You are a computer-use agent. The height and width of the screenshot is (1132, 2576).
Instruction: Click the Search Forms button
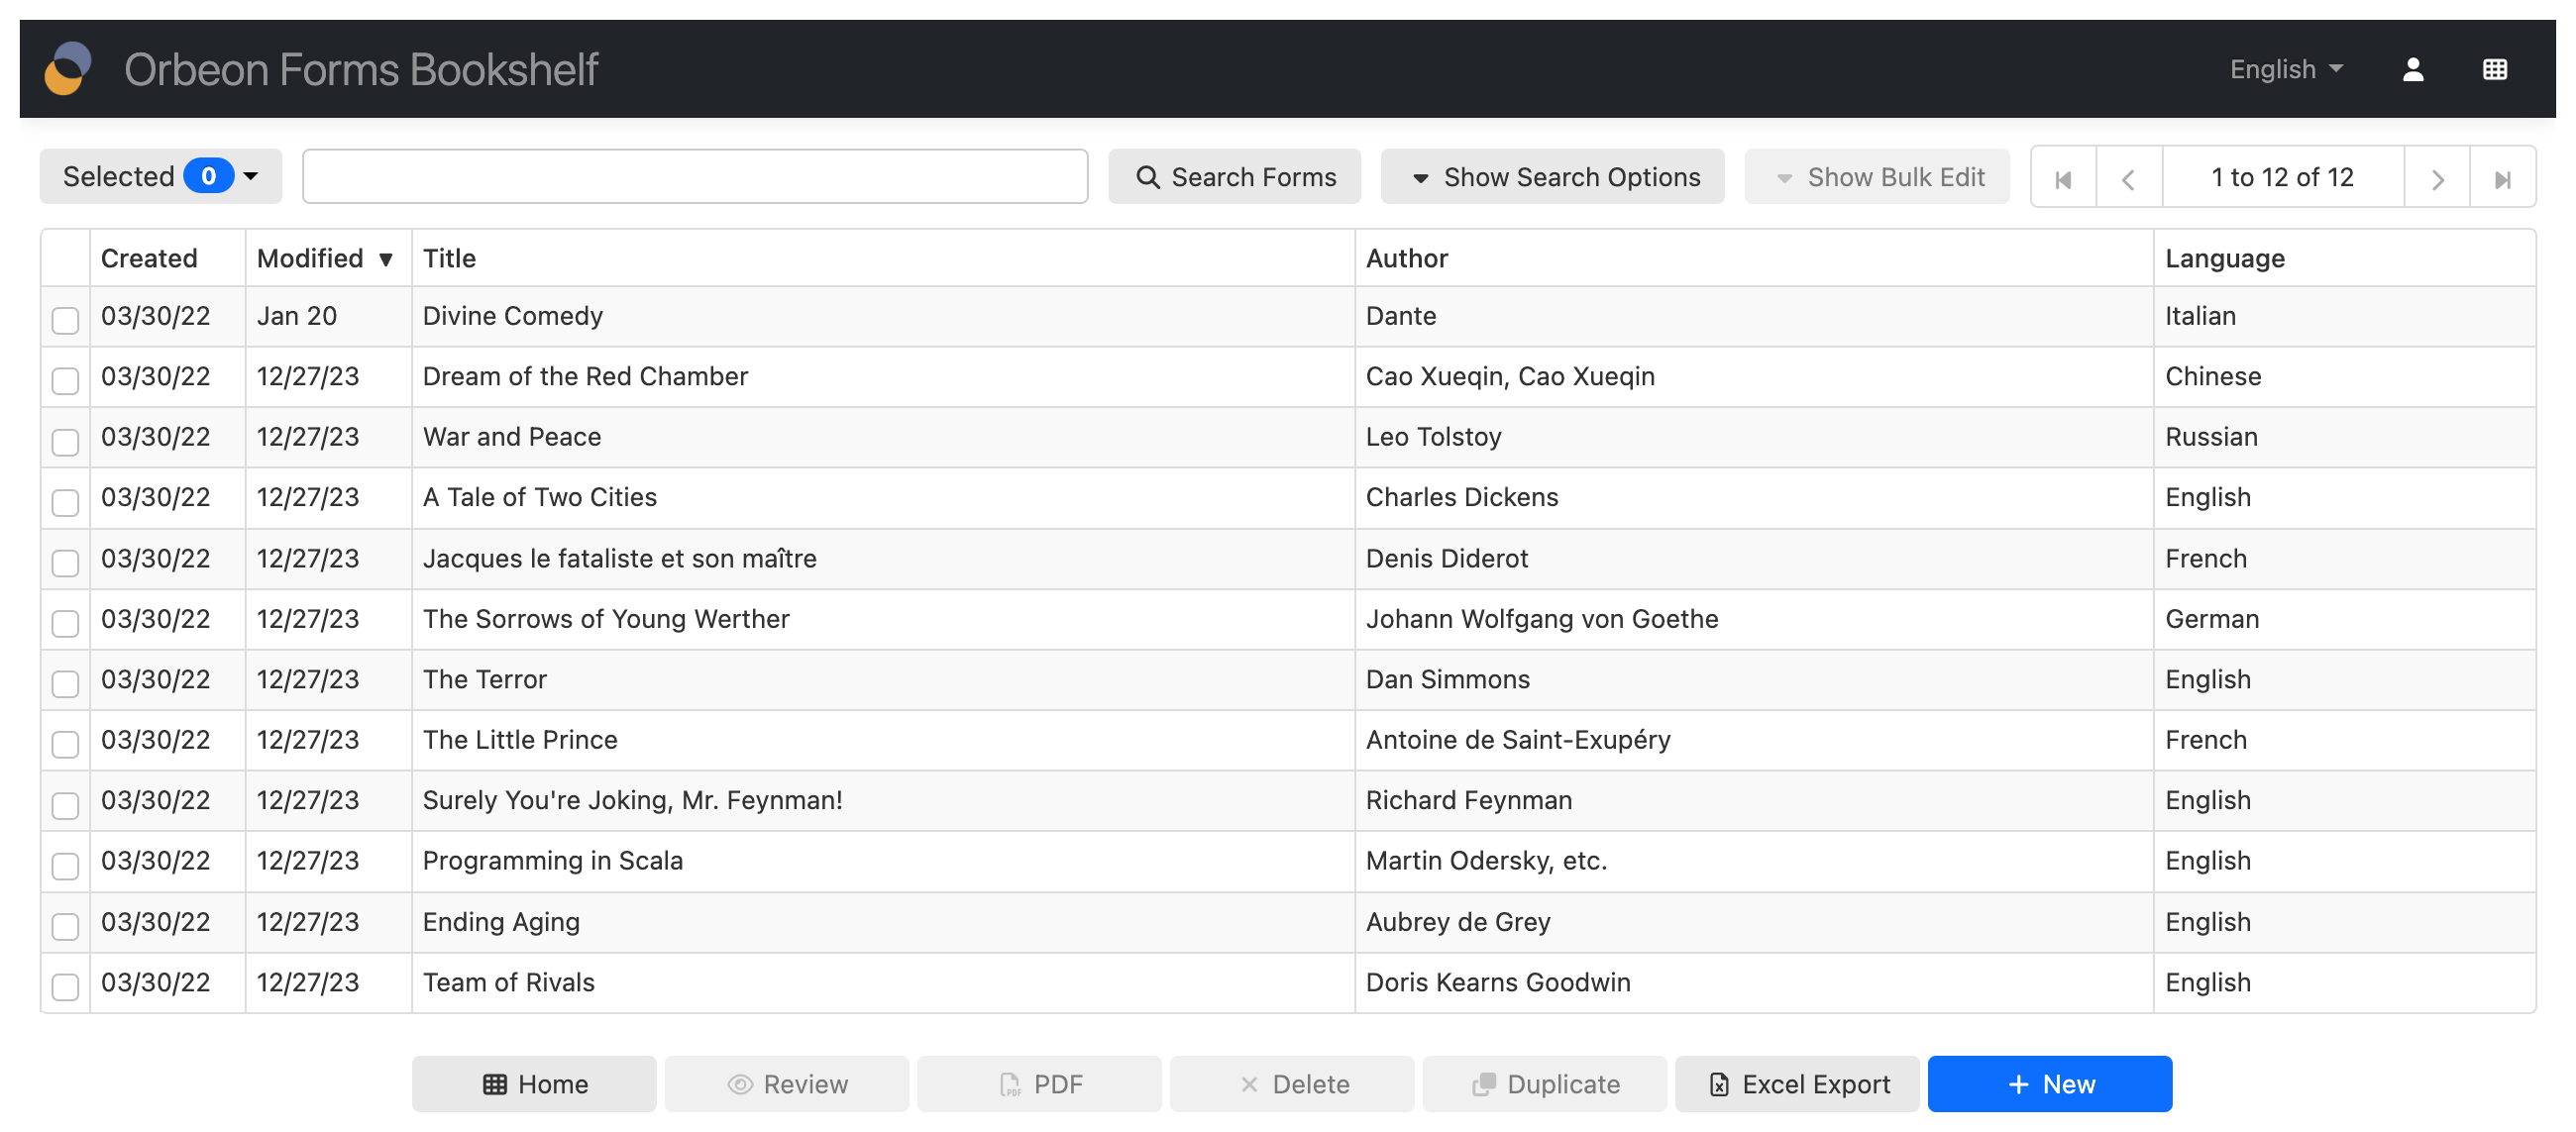point(1234,177)
